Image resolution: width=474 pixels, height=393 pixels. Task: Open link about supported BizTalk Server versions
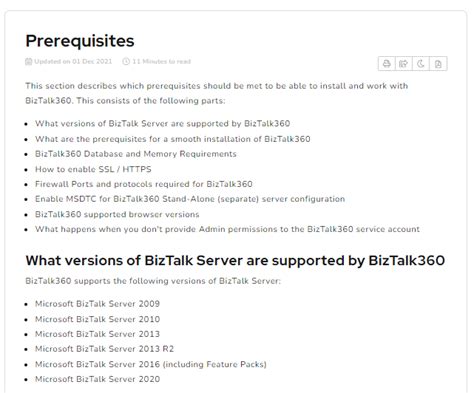[162, 124]
